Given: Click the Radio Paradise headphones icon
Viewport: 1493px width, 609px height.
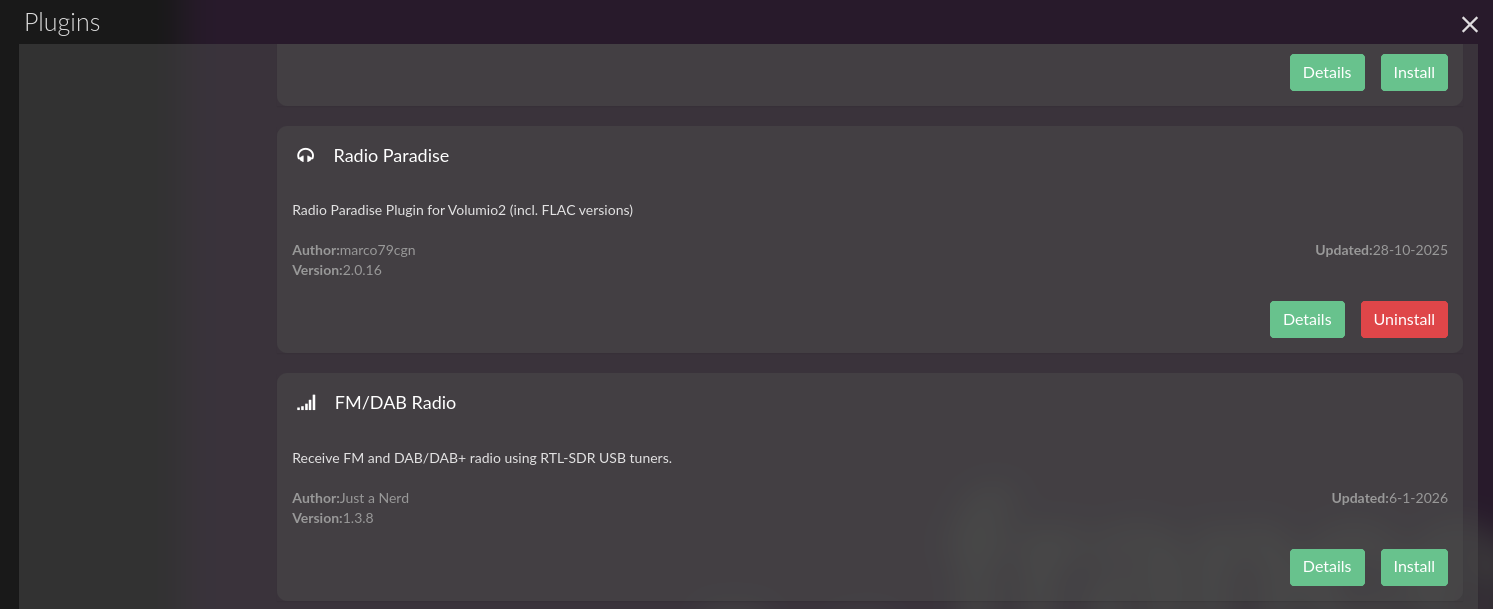Looking at the screenshot, I should pos(306,156).
